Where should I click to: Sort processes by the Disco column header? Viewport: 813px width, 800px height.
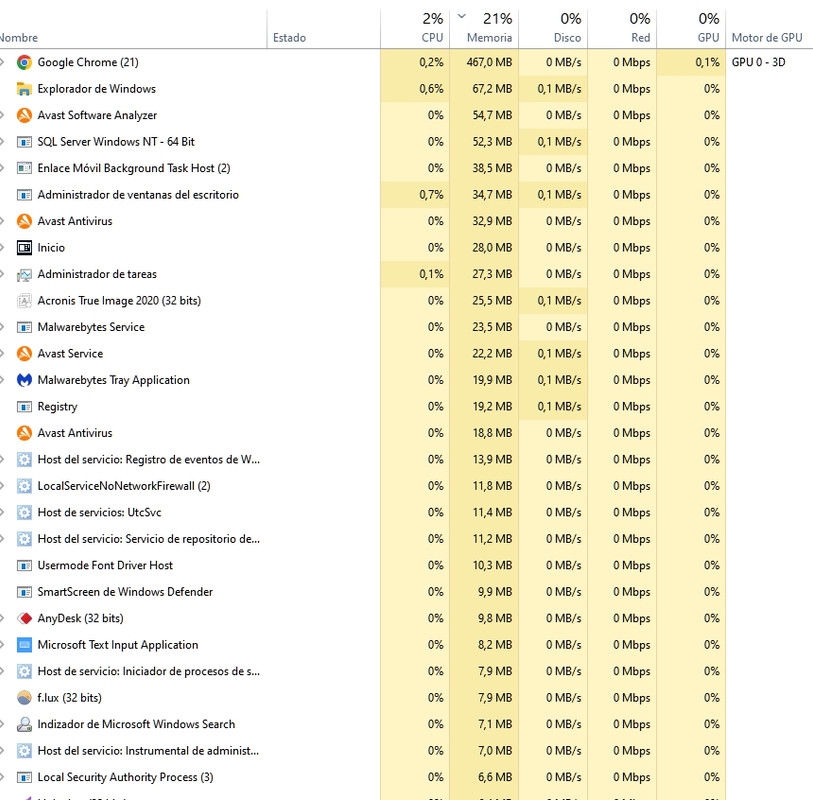(553, 29)
